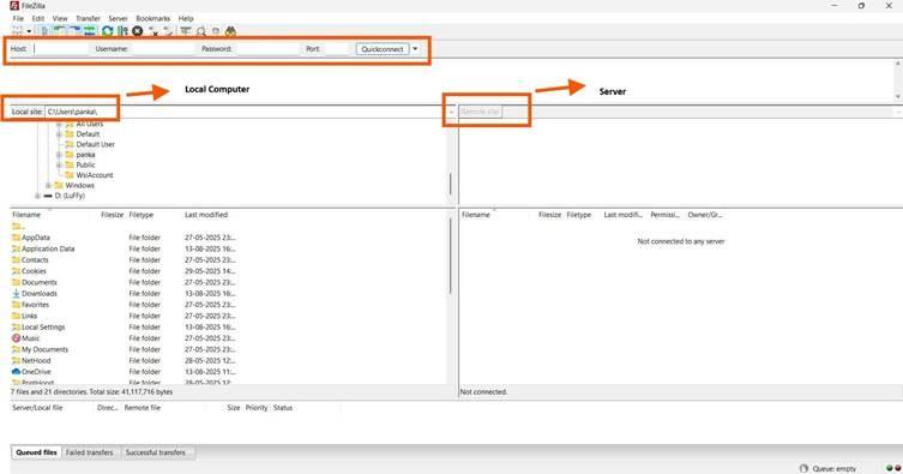The height and width of the screenshot is (474, 903).
Task: Refresh the file and folder lists
Action: point(107,31)
